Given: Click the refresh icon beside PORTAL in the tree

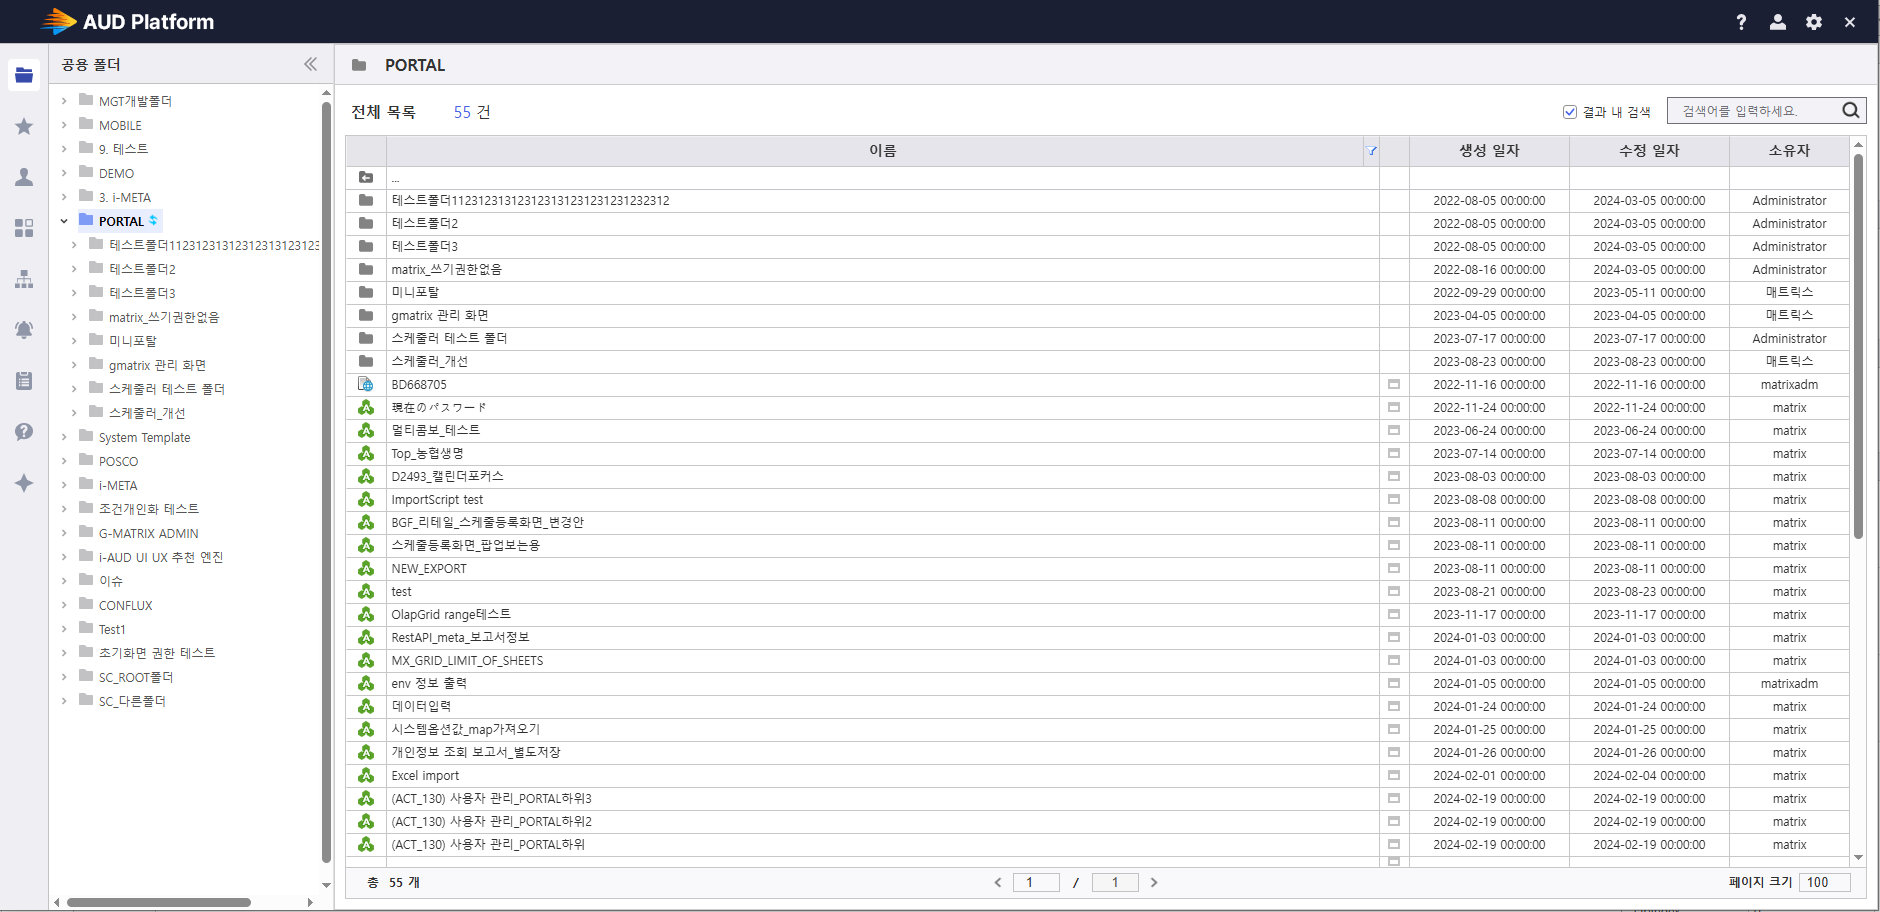Looking at the screenshot, I should (153, 221).
